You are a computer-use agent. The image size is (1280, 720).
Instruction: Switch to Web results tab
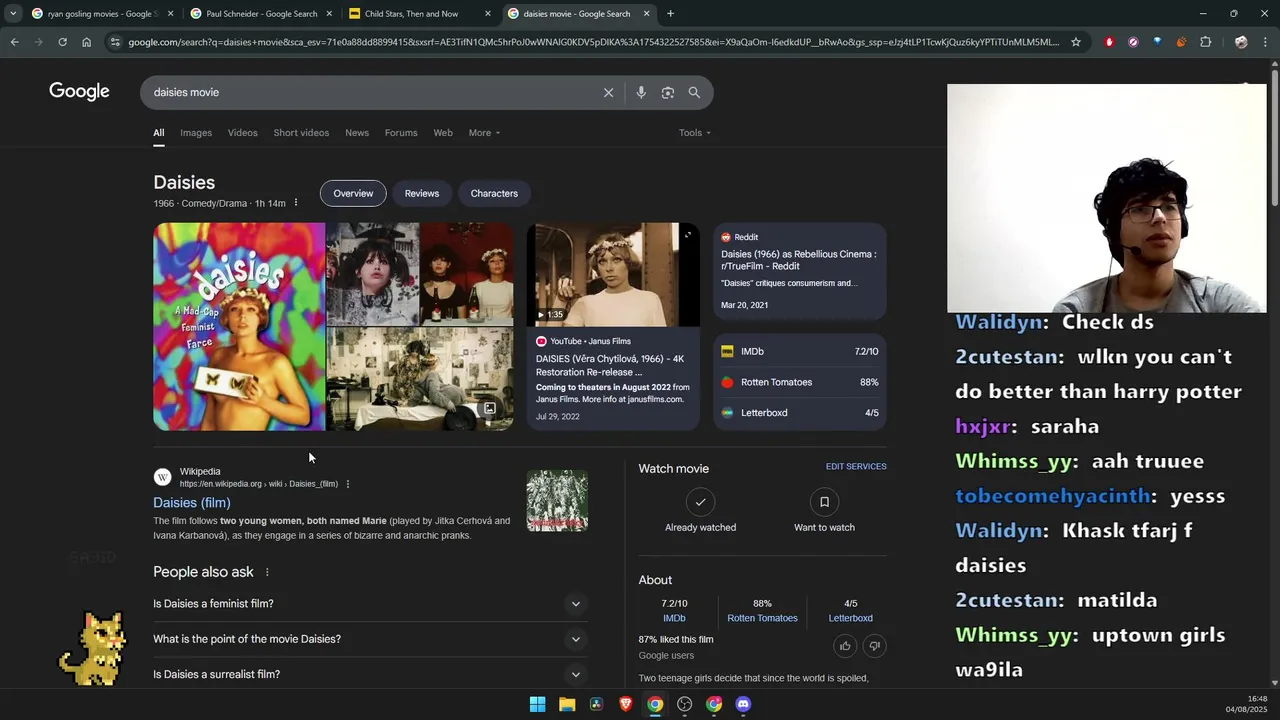point(443,133)
